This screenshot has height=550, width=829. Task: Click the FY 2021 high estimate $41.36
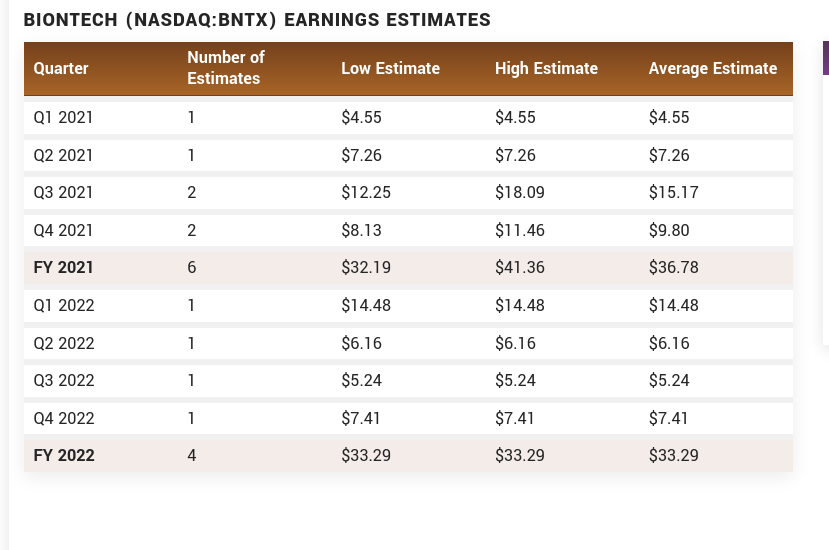coord(519,268)
